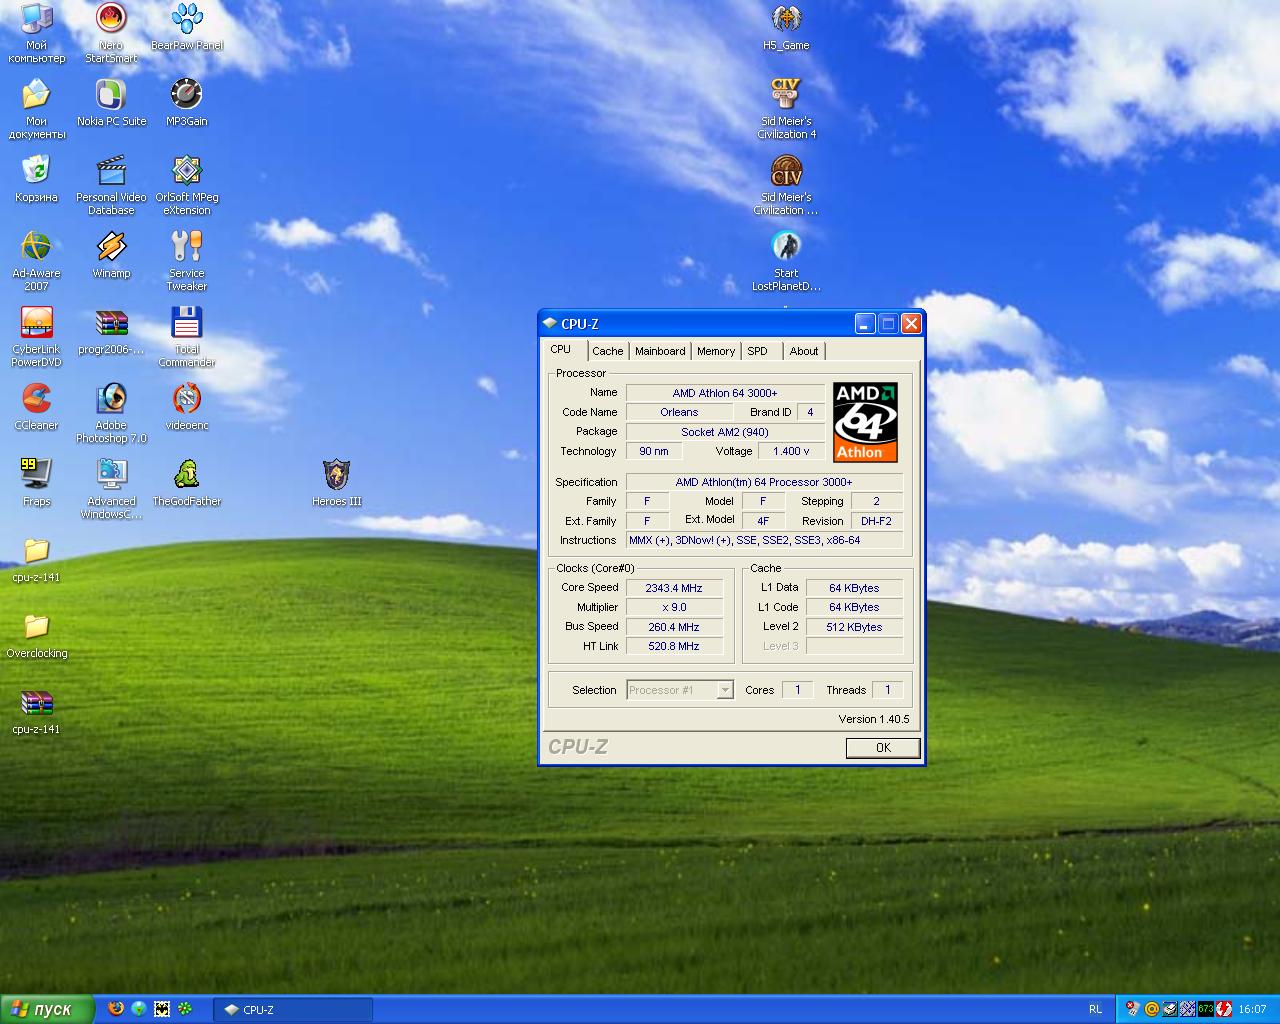Click the CPU-Z taskbar button
Image resolution: width=1280 pixels, height=1024 pixels.
[293, 1010]
